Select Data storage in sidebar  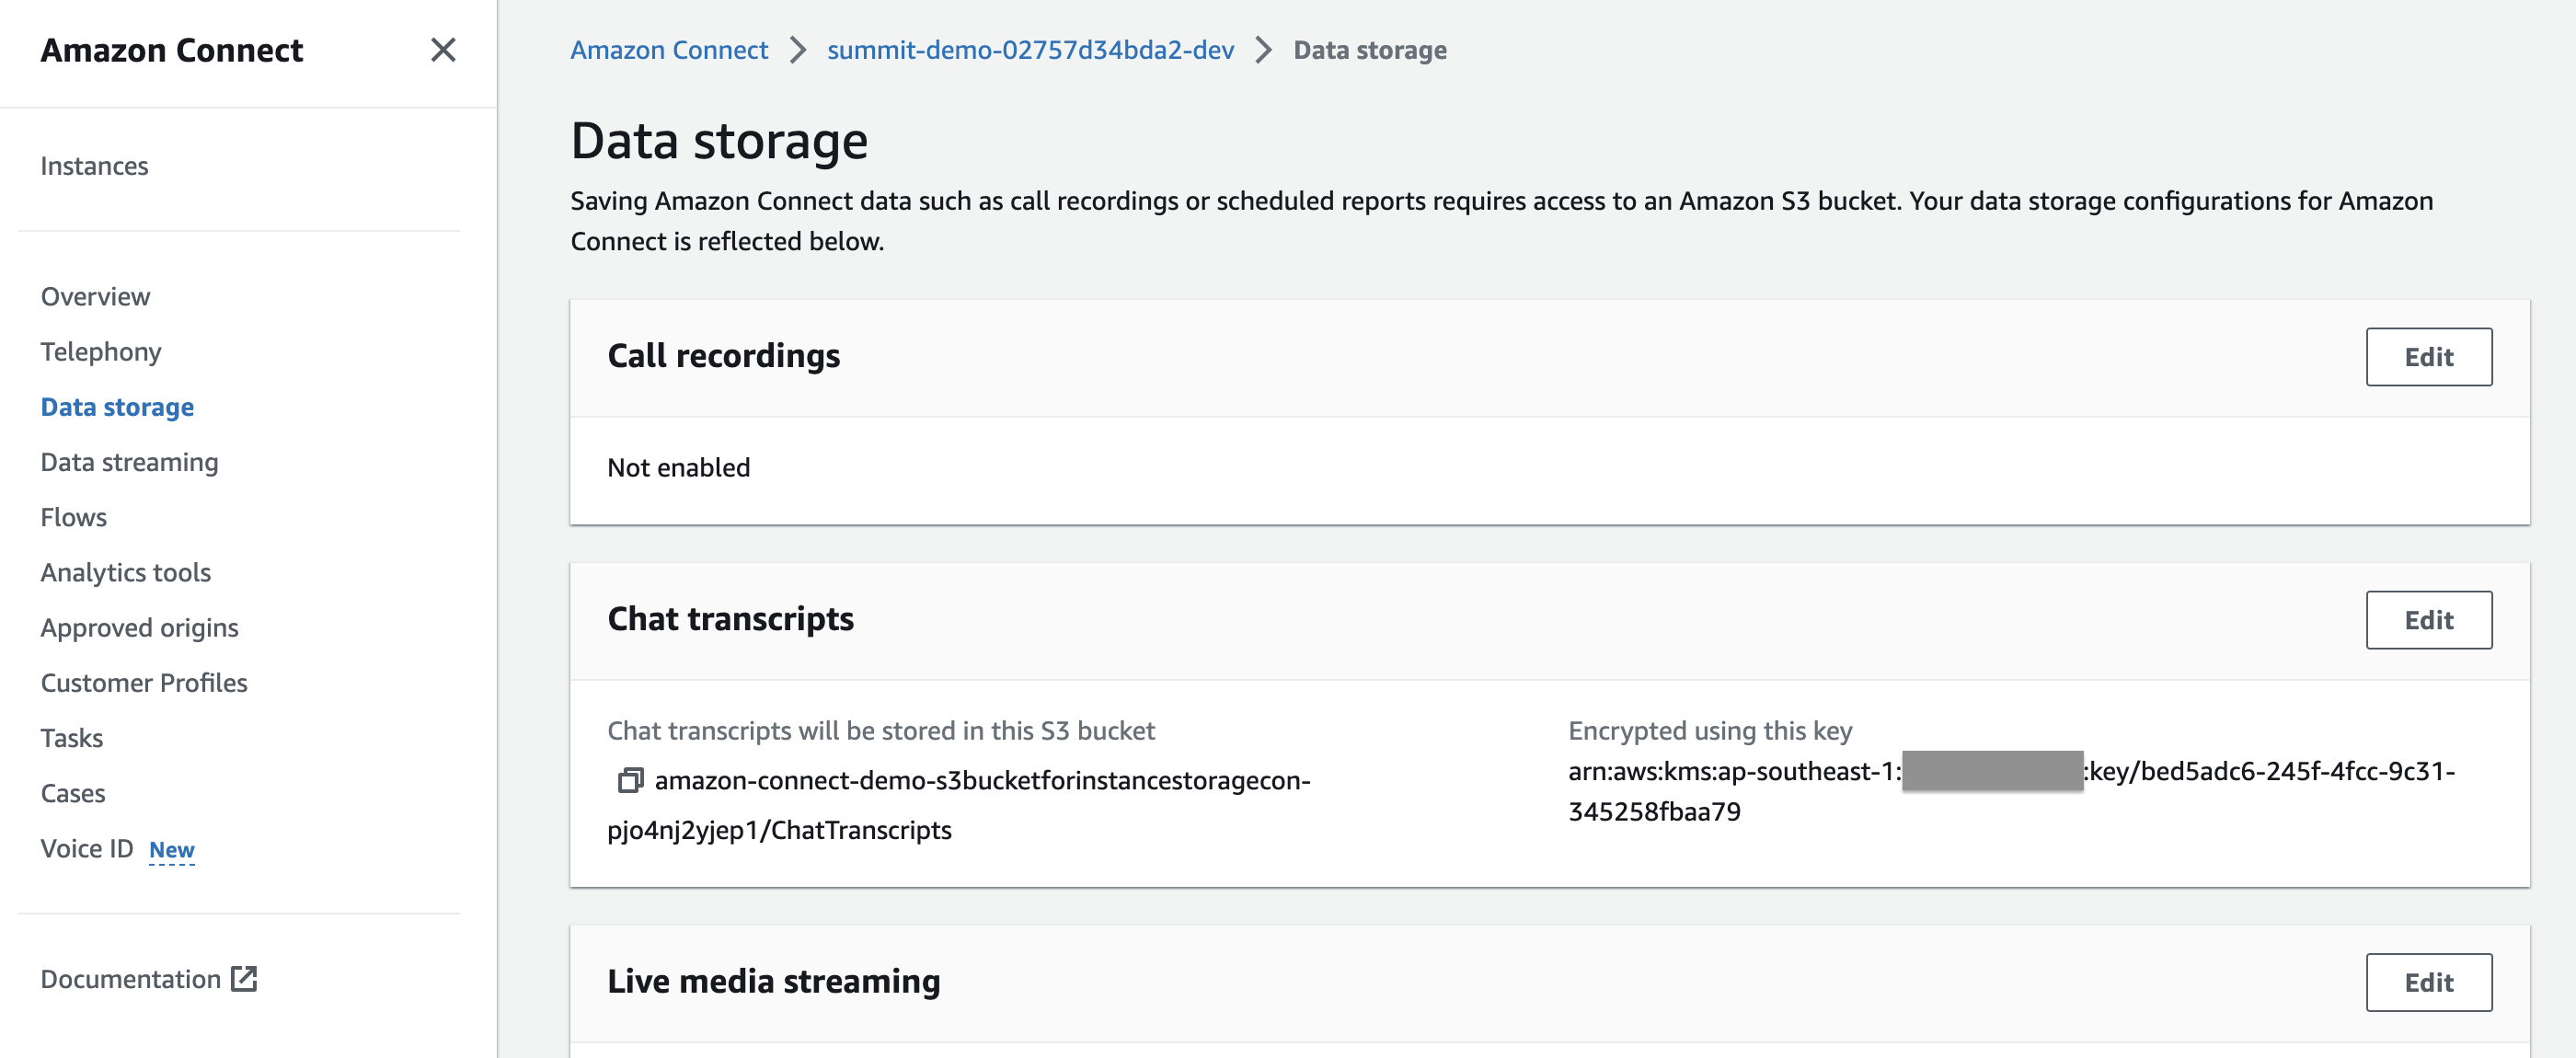pos(117,407)
